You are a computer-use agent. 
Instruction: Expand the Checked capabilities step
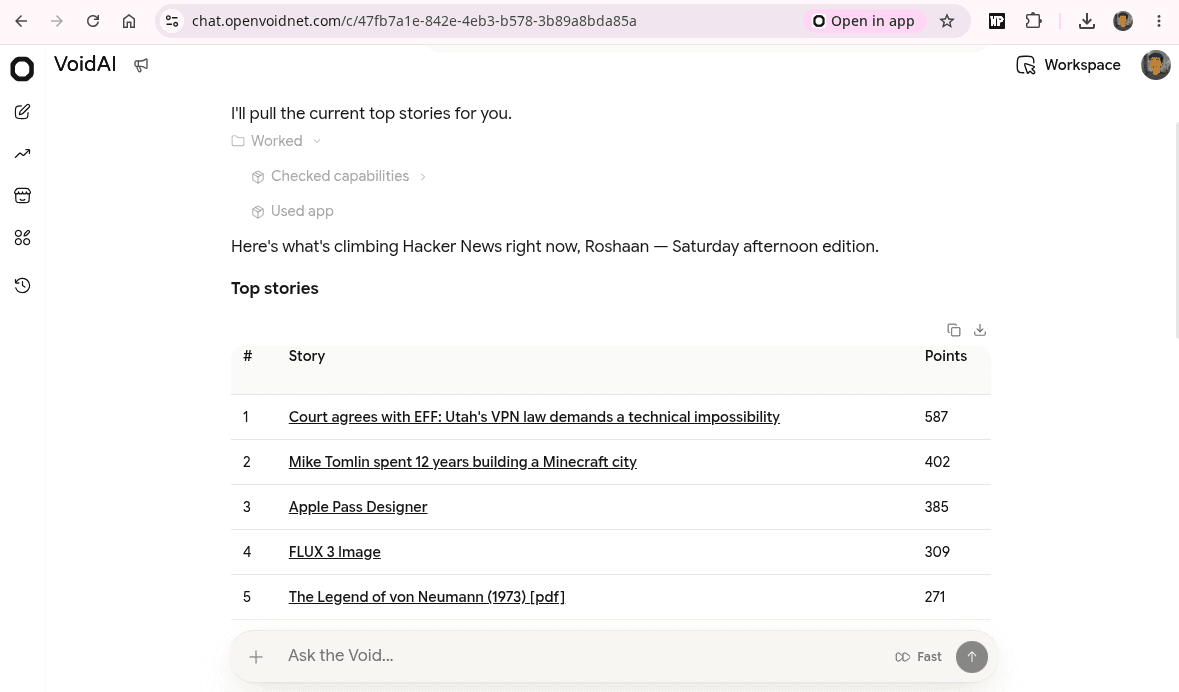(x=339, y=176)
